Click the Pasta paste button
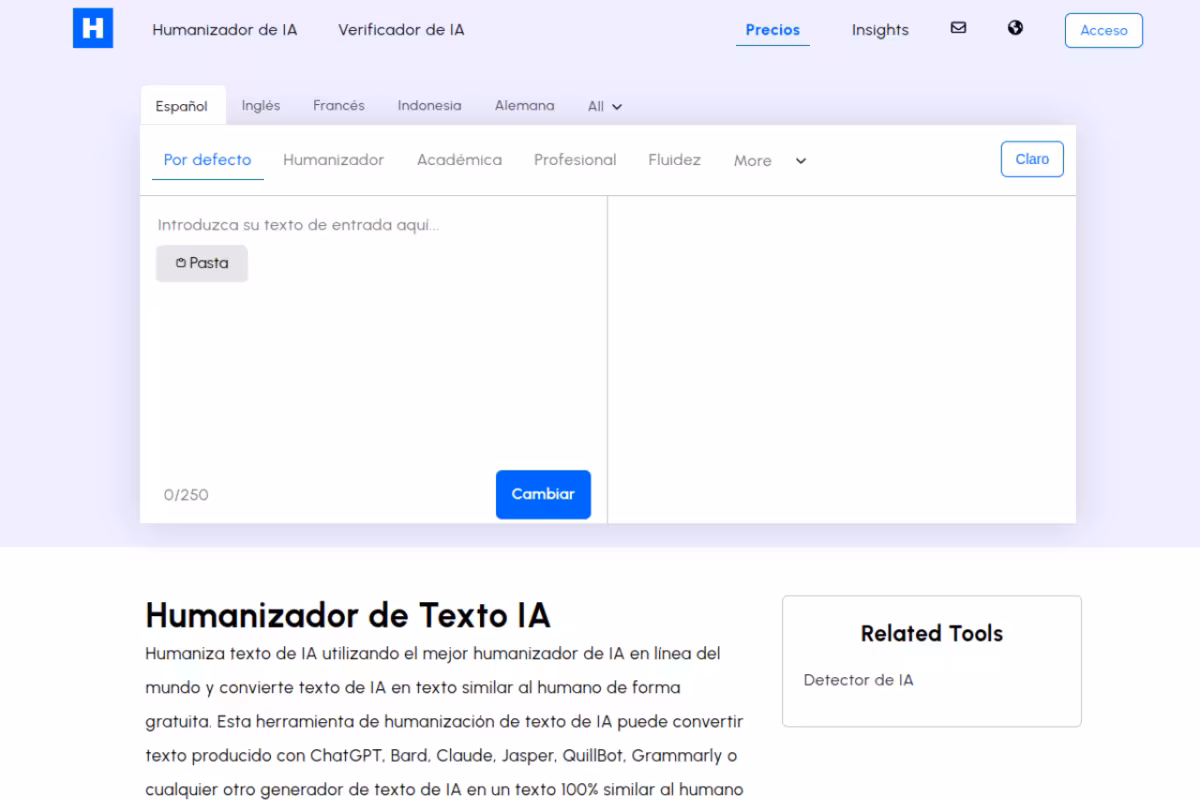The width and height of the screenshot is (1200, 800). click(x=202, y=263)
